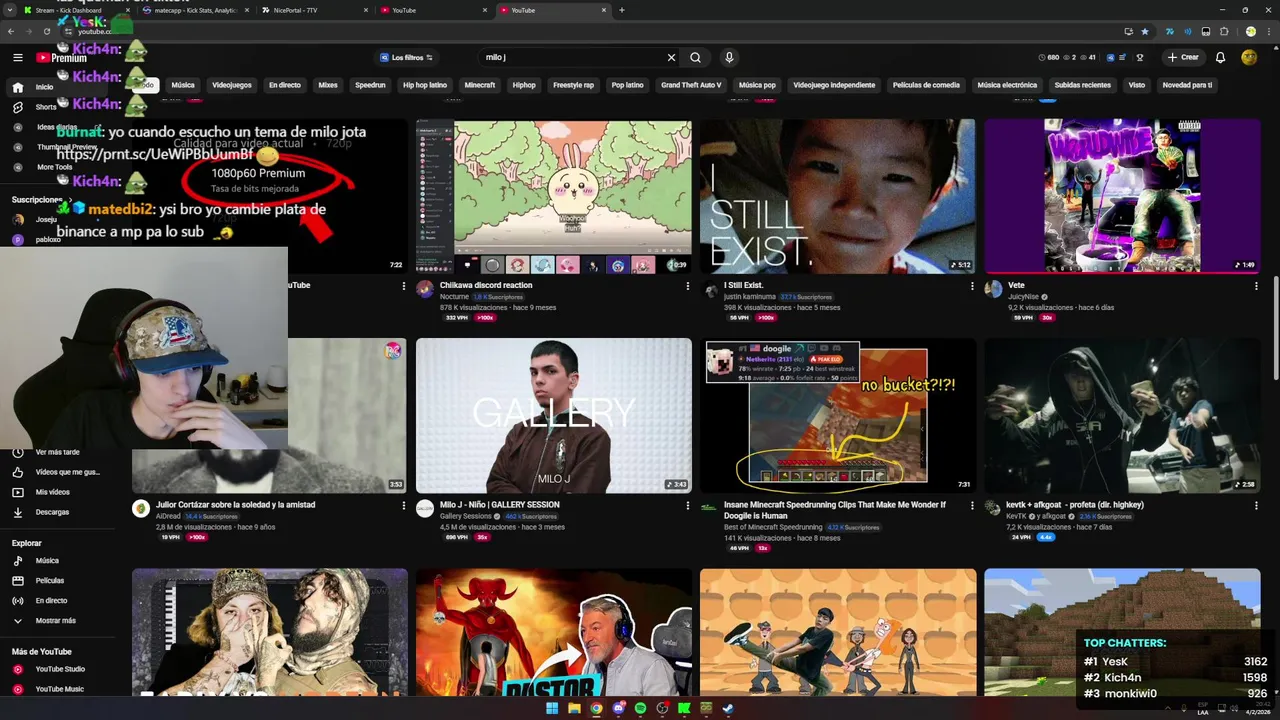Viewport: 1280px width, 720px height.
Task: Open Mis videos in sidebar
Action: tap(52, 492)
